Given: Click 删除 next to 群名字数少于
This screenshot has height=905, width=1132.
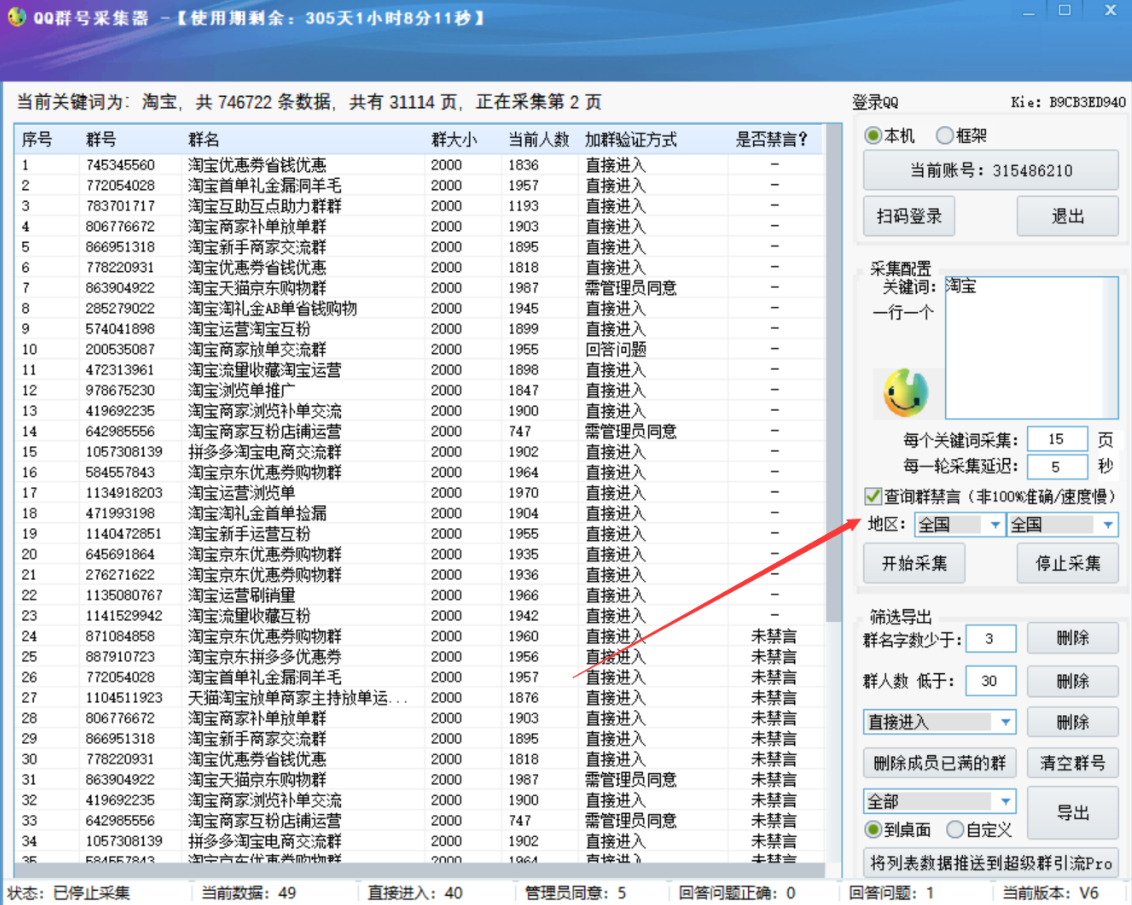Looking at the screenshot, I should (1072, 638).
